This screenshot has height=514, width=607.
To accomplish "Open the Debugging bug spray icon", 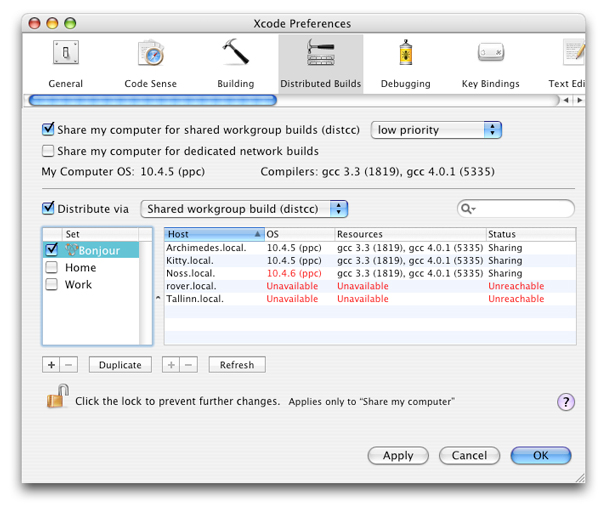I will (406, 52).
